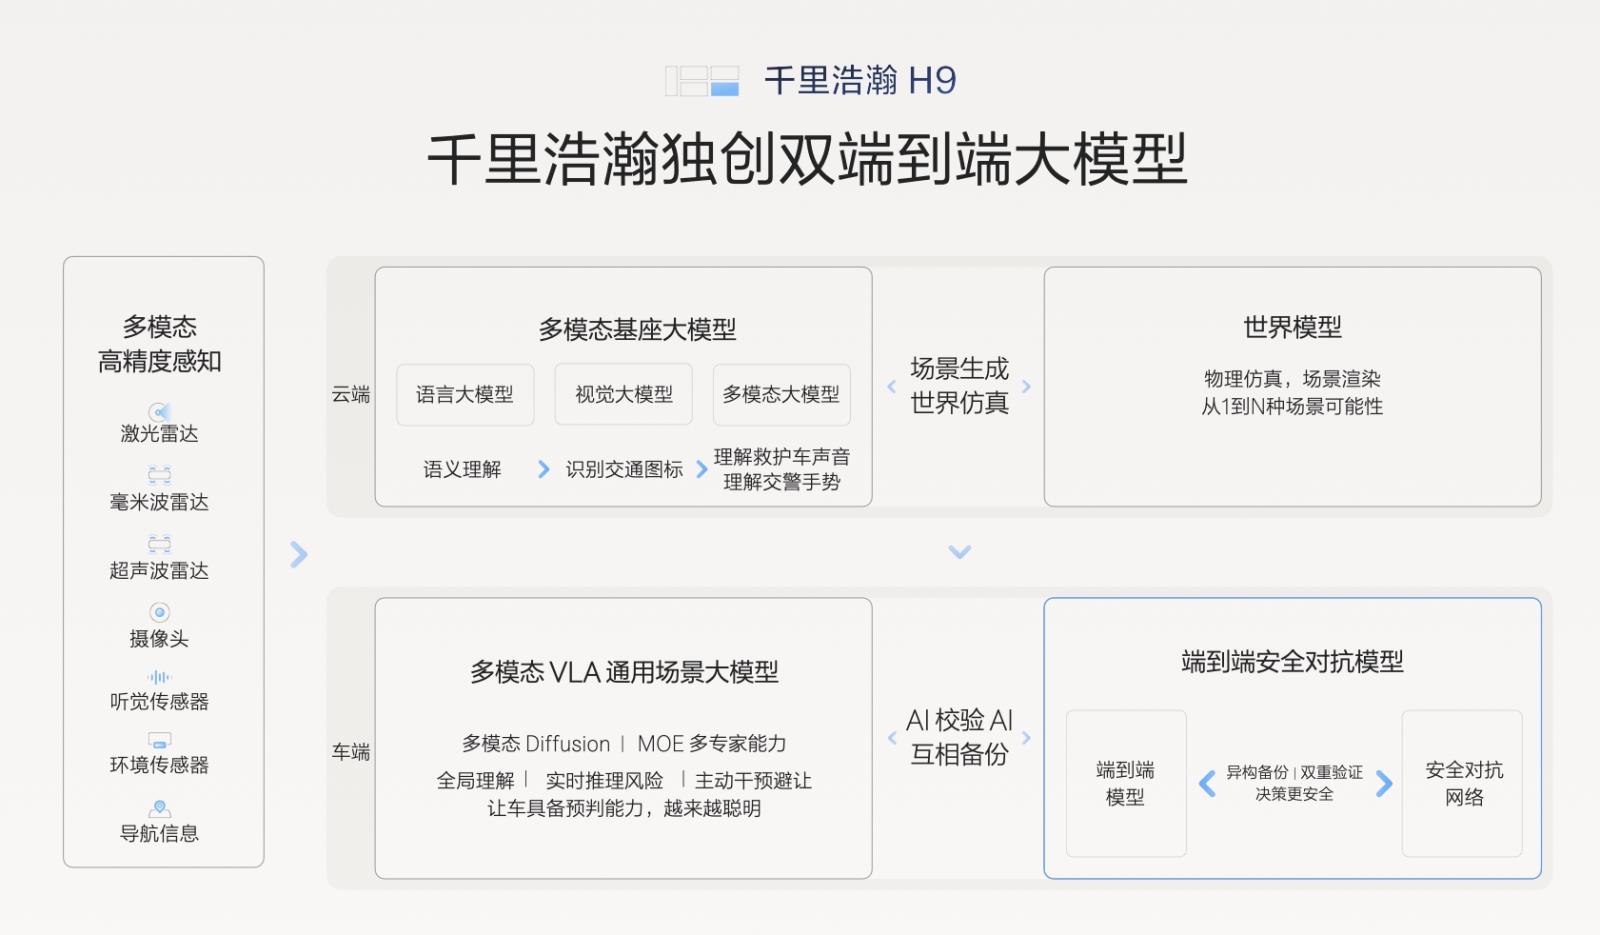Screen dimensions: 1600x935
Task: Click the 主动干预避让 text
Action: point(754,781)
